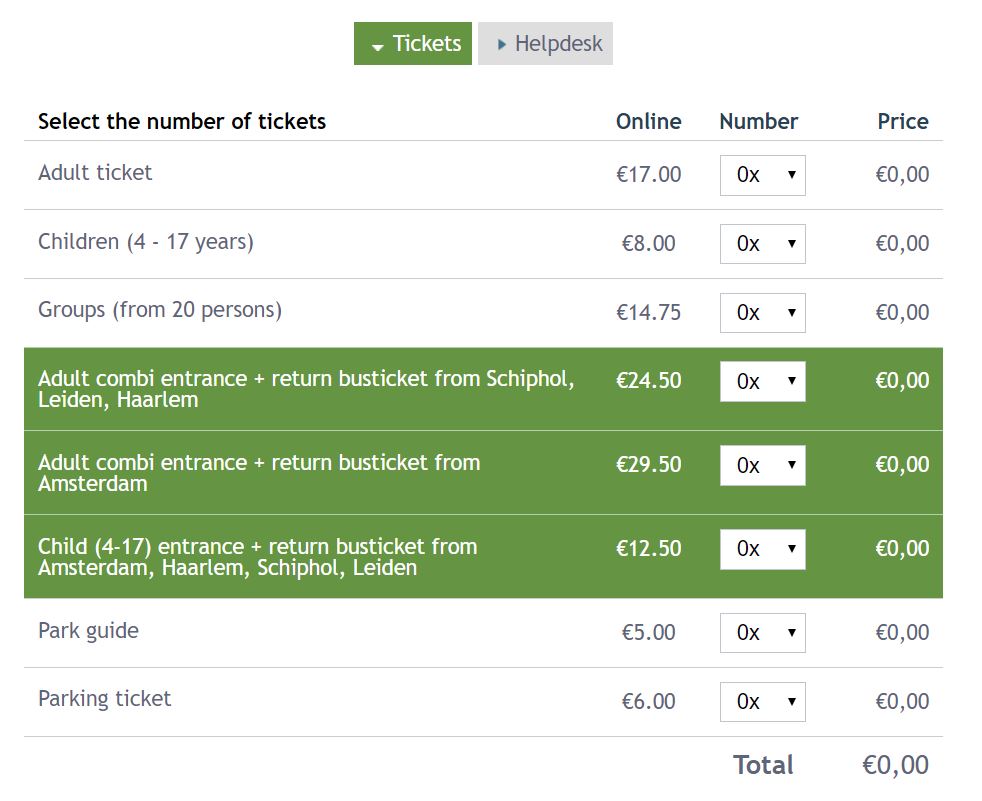Click the Helpdesk tab right-arrow icon
This screenshot has height=801, width=982.
coord(502,45)
